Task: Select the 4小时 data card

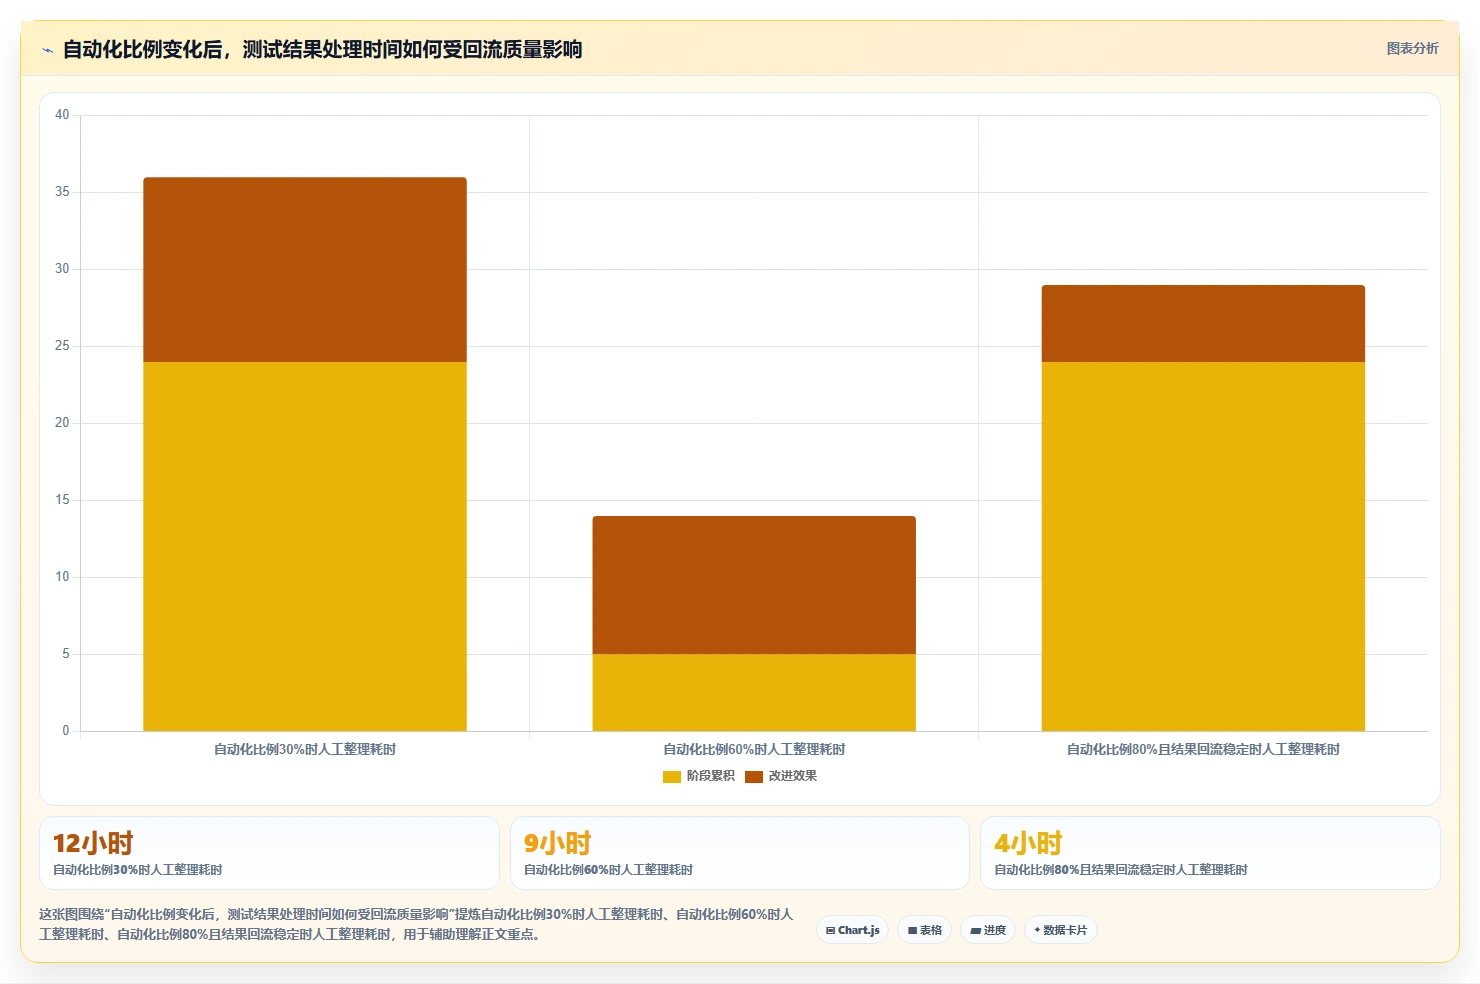Action: [1210, 853]
